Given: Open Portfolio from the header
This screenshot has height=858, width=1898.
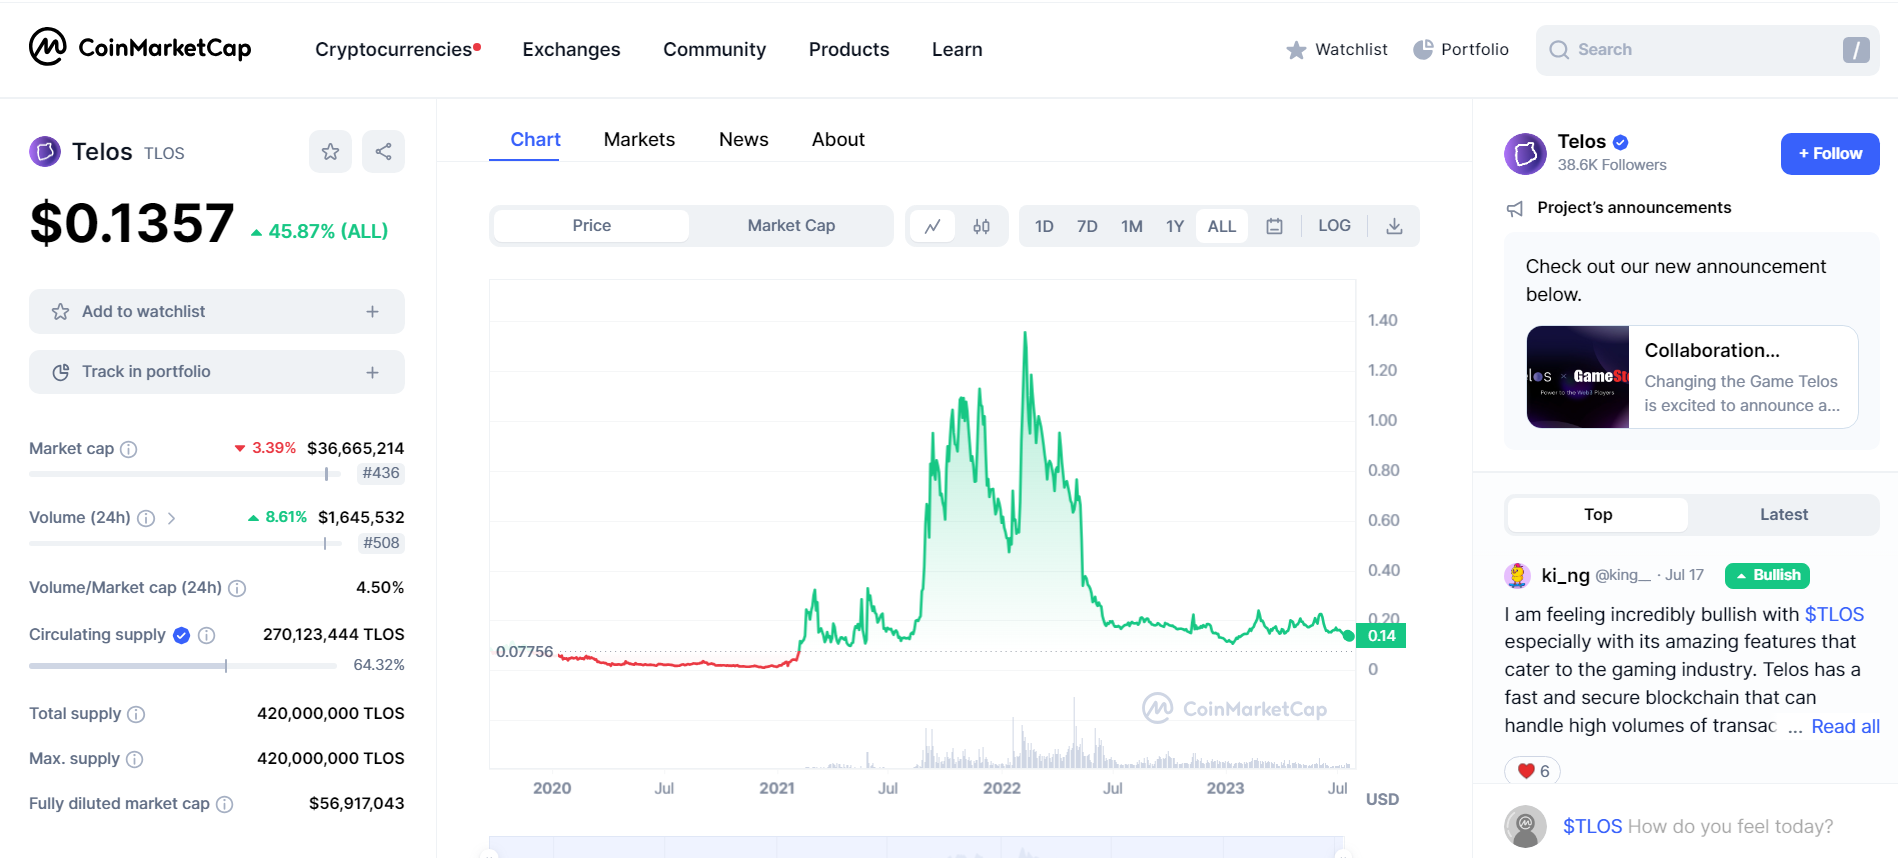Looking at the screenshot, I should point(1461,50).
